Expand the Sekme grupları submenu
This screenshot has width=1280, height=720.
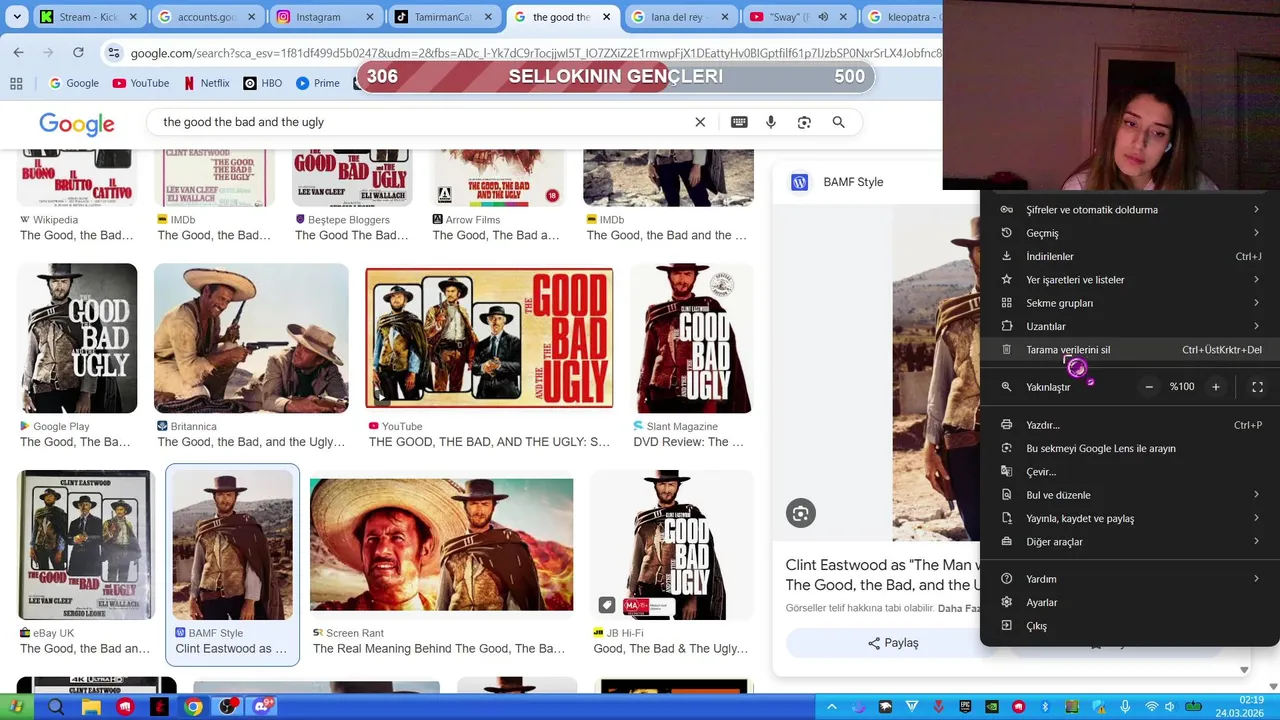point(1130,303)
